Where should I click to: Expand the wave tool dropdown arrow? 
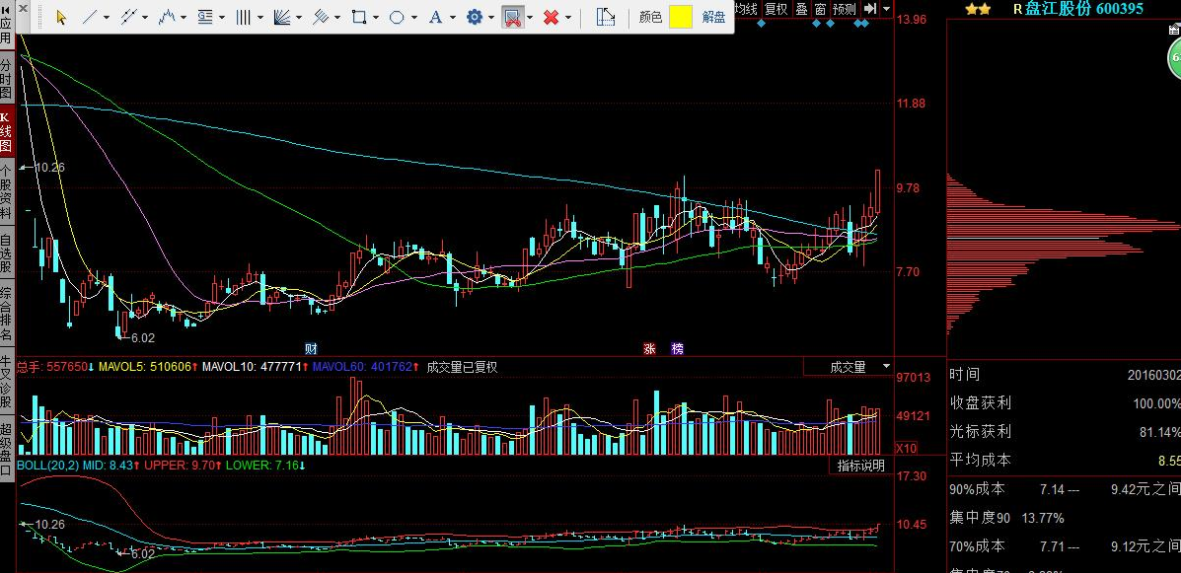(x=183, y=17)
